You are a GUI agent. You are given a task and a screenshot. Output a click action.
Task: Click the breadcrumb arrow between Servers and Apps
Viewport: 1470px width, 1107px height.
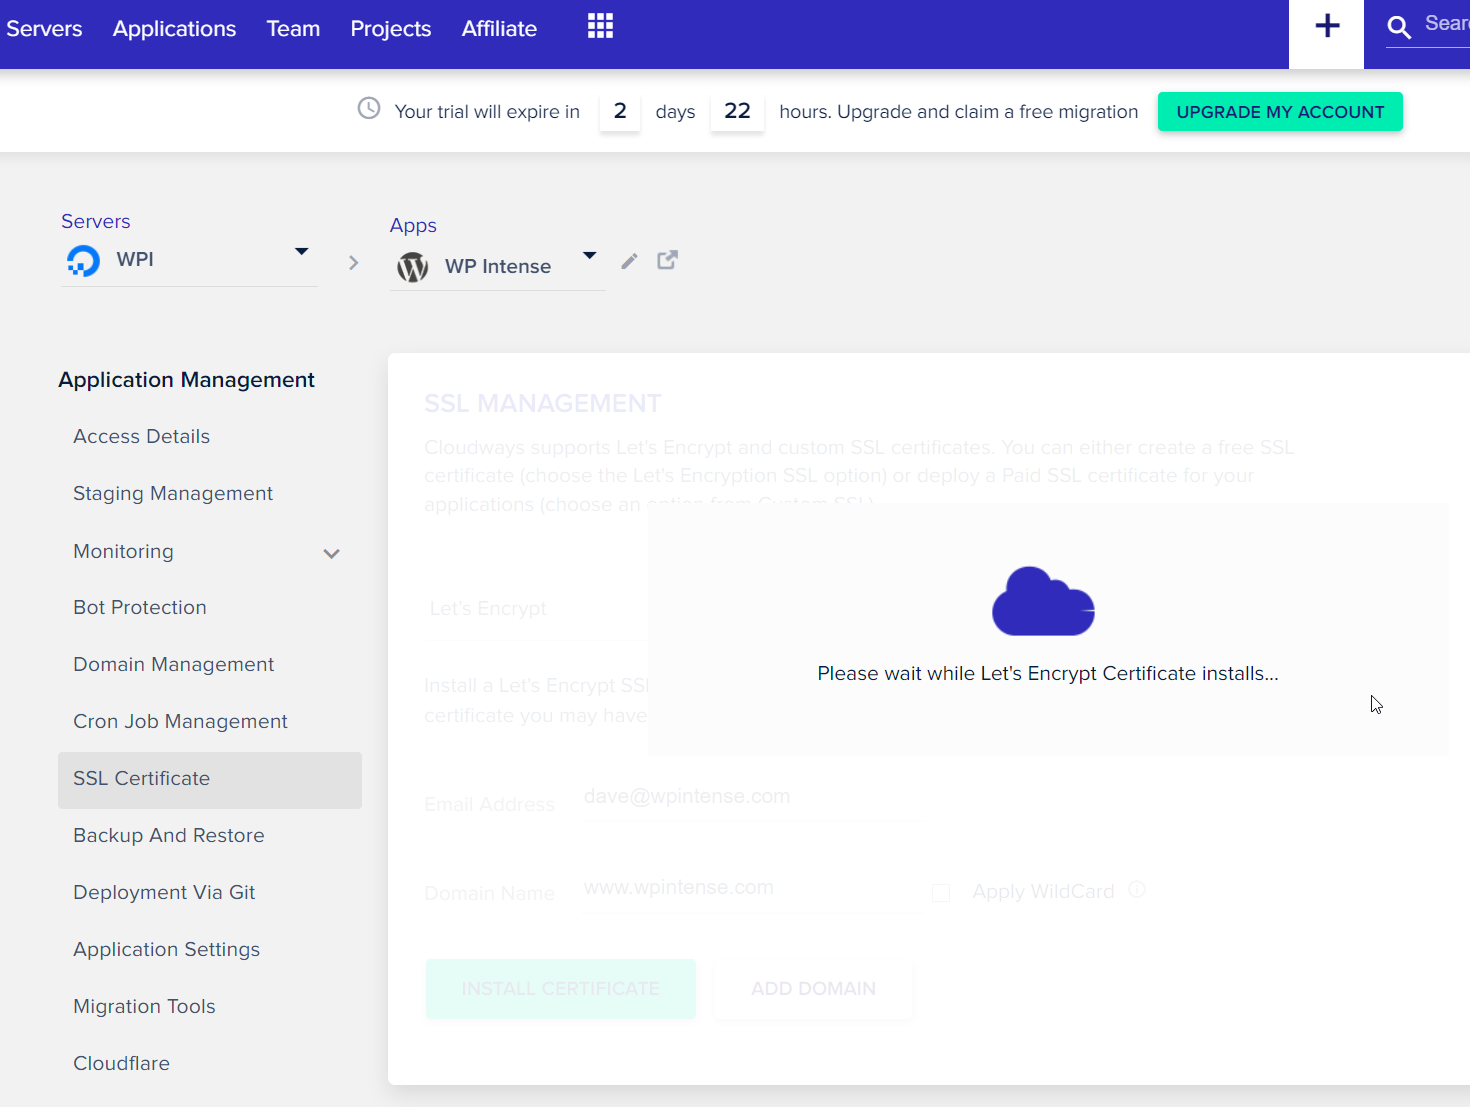tap(353, 263)
